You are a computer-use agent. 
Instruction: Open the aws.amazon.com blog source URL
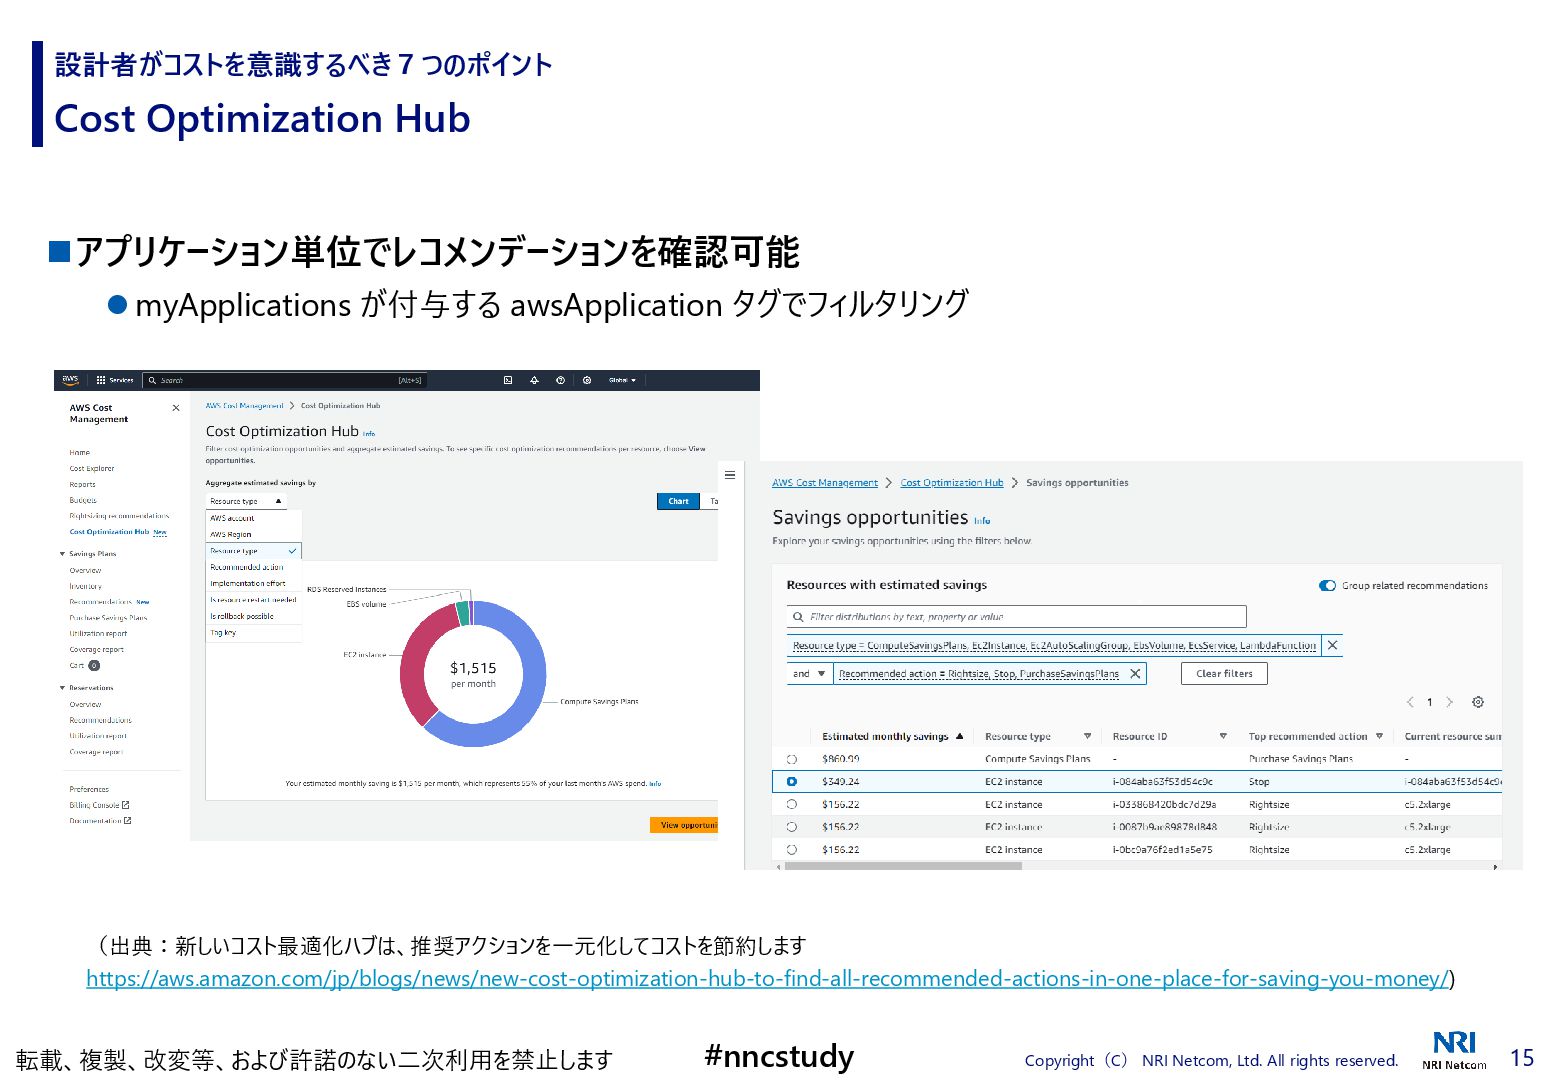click(767, 979)
